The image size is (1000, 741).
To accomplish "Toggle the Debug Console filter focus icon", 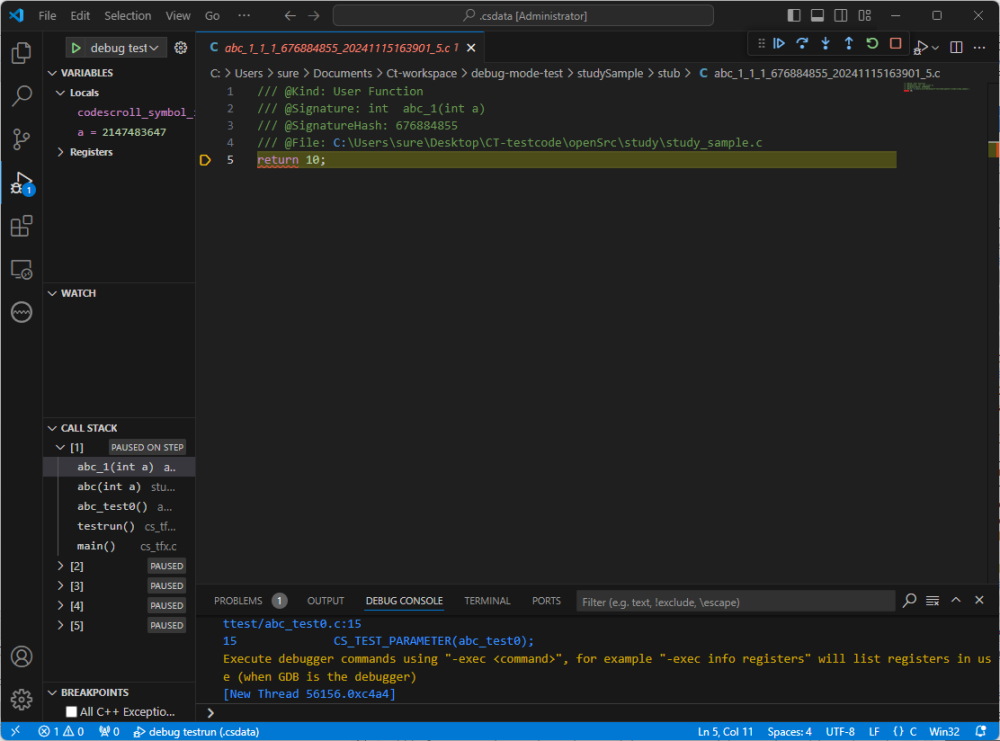I will (x=909, y=600).
